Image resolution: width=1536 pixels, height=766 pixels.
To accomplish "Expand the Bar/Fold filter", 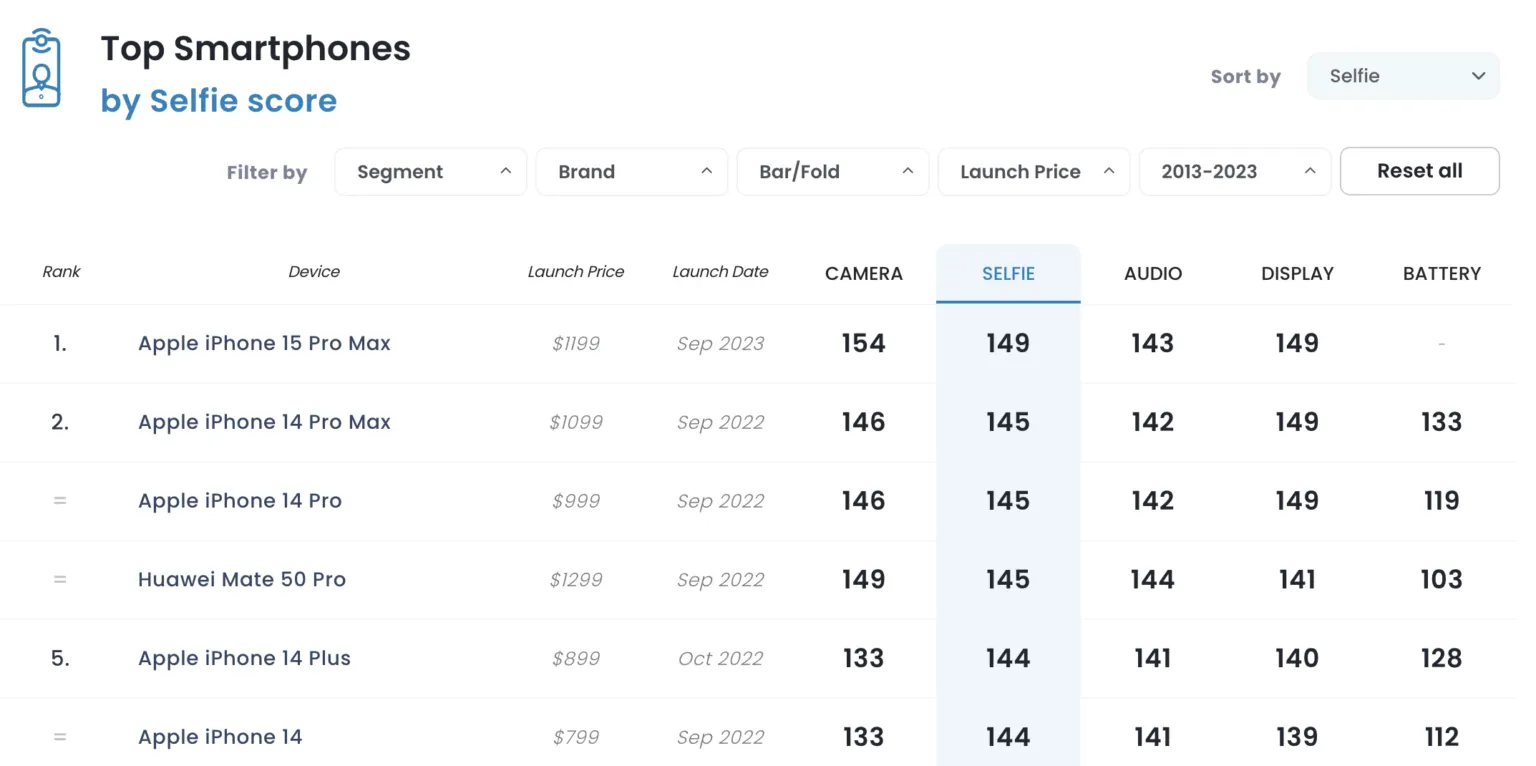I will pos(832,172).
